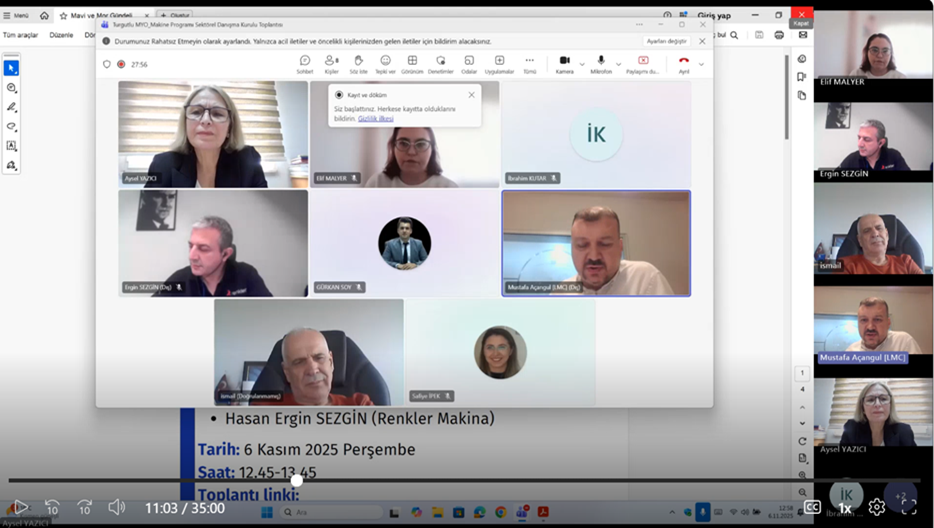934x528 pixels.
Task: Open Tepki ver reactions
Action: [385, 63]
